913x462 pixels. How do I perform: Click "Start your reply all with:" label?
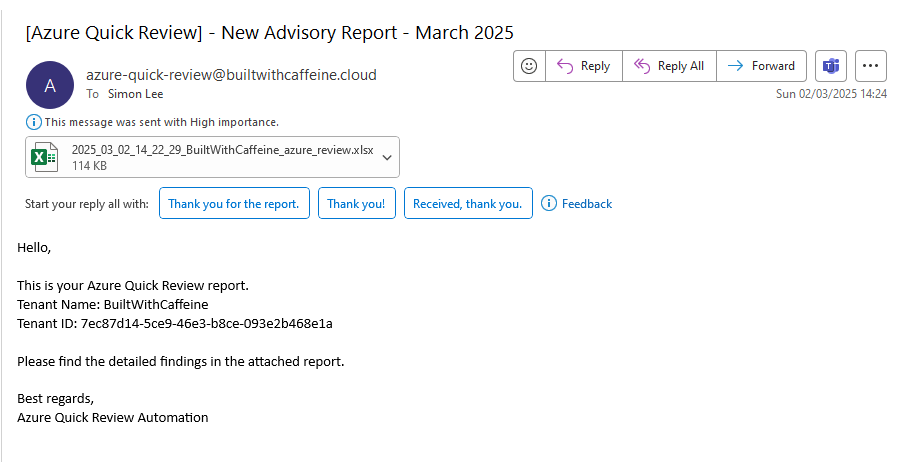click(87, 204)
